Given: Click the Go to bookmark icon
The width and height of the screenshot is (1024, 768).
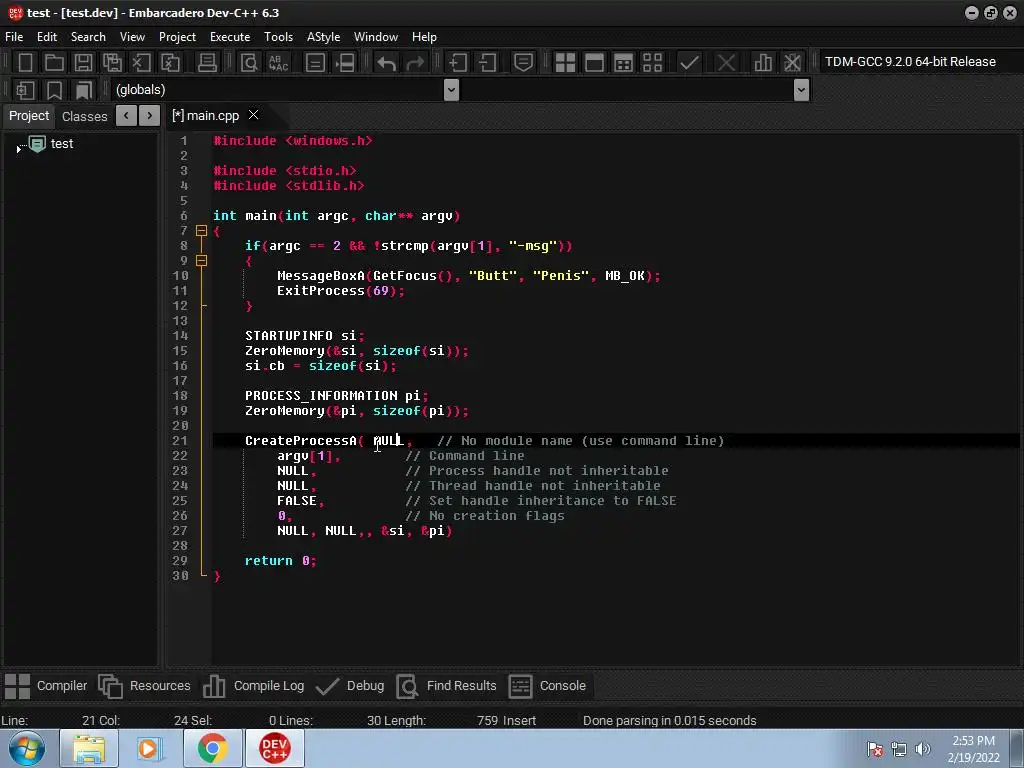Looking at the screenshot, I should [84, 89].
